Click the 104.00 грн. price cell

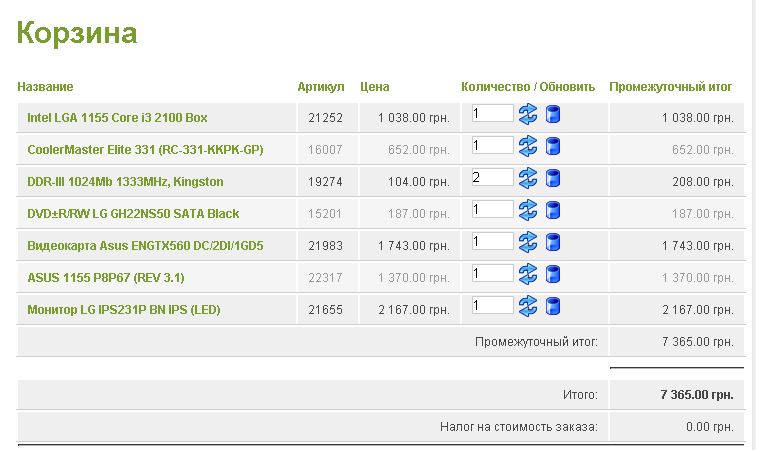[x=419, y=182]
